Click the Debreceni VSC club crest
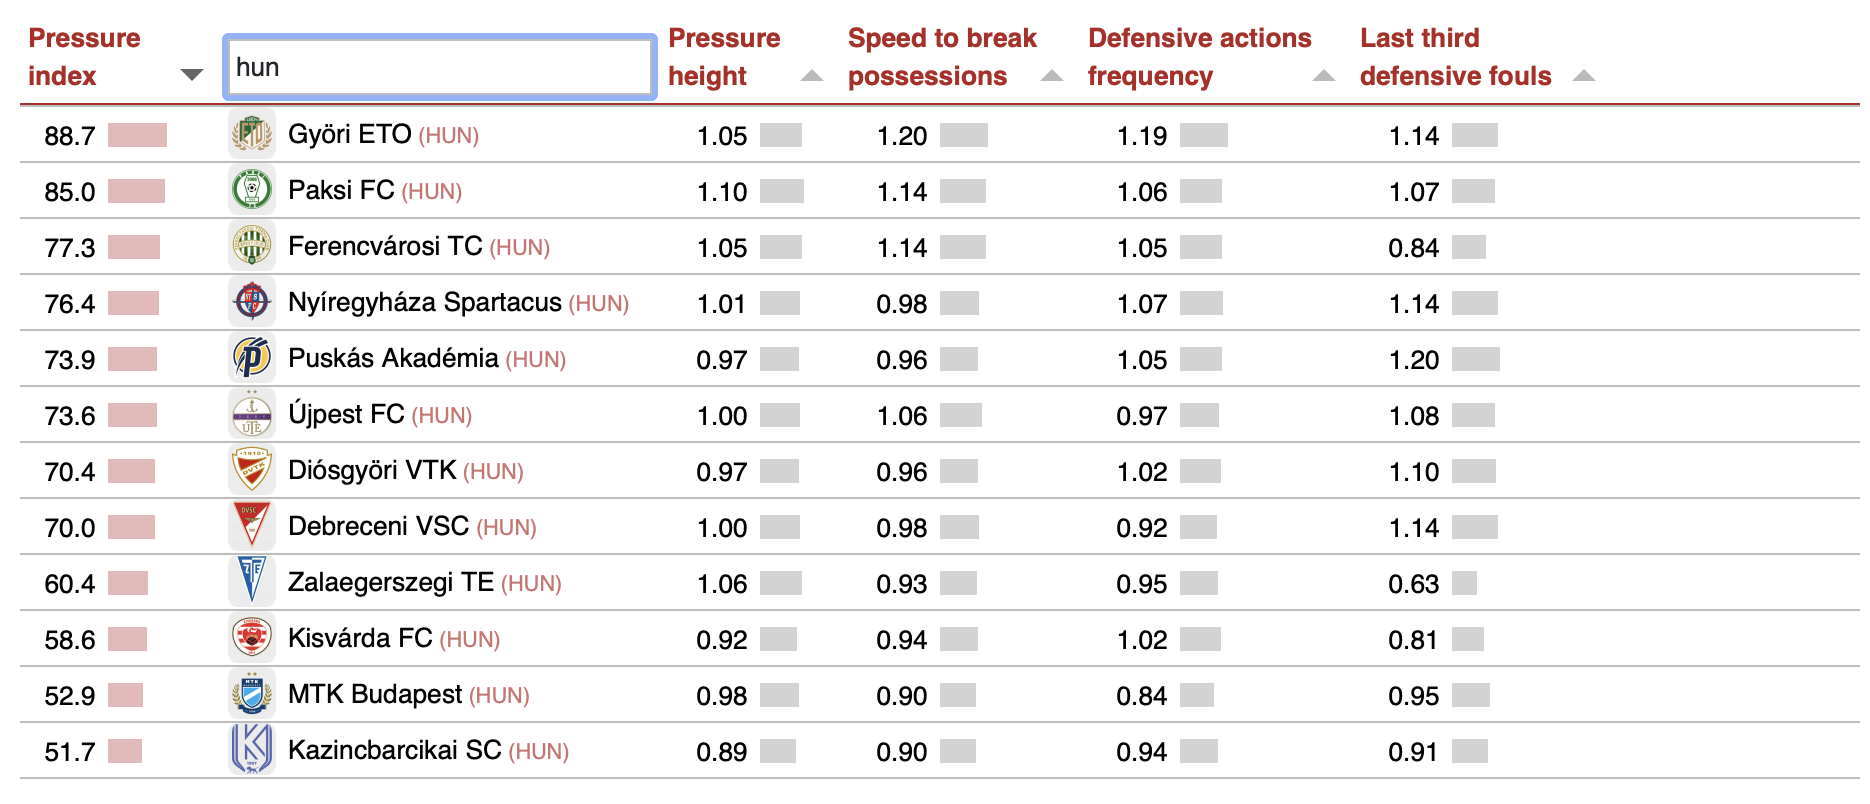Image resolution: width=1870 pixels, height=804 pixels. click(x=252, y=527)
